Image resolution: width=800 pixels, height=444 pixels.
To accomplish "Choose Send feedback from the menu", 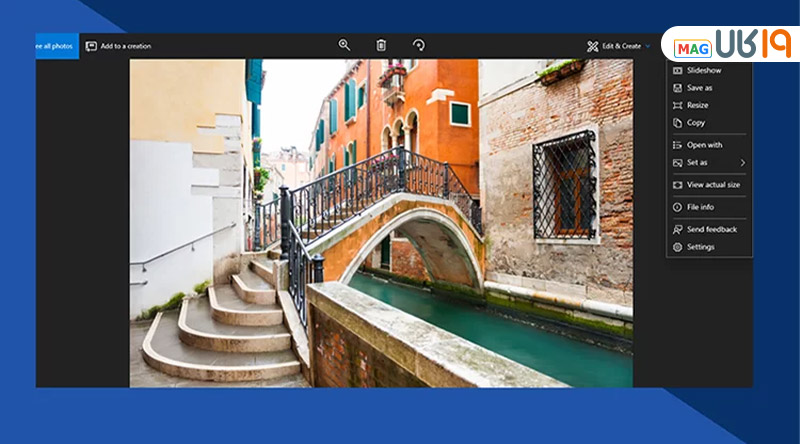I will pyautogui.click(x=711, y=229).
